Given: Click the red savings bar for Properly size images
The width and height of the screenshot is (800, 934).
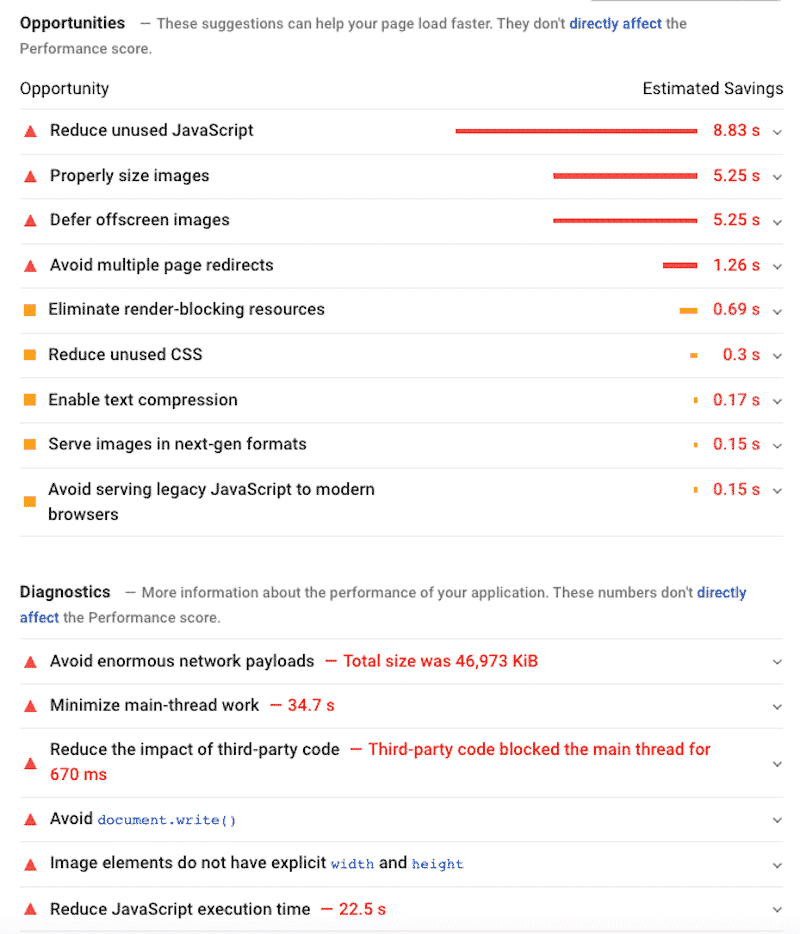Looking at the screenshot, I should [x=625, y=176].
